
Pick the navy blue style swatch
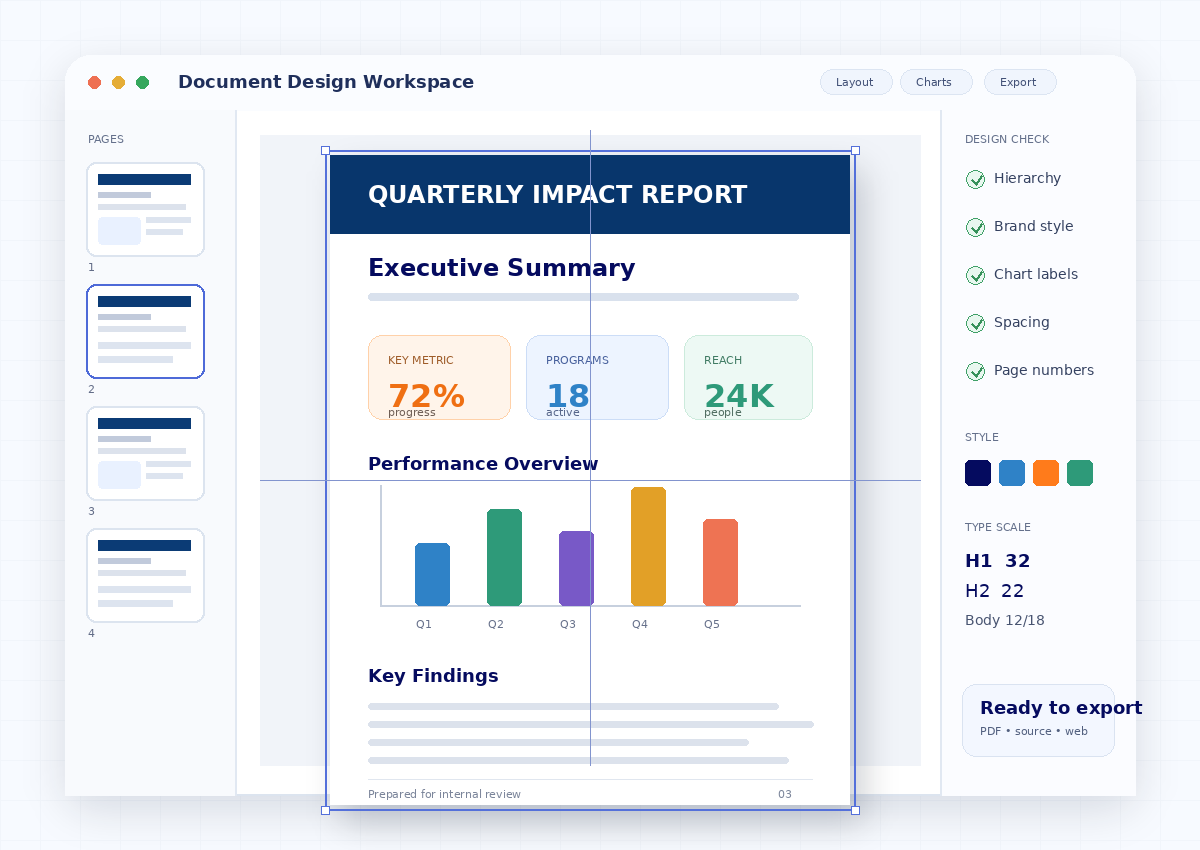[x=978, y=473]
